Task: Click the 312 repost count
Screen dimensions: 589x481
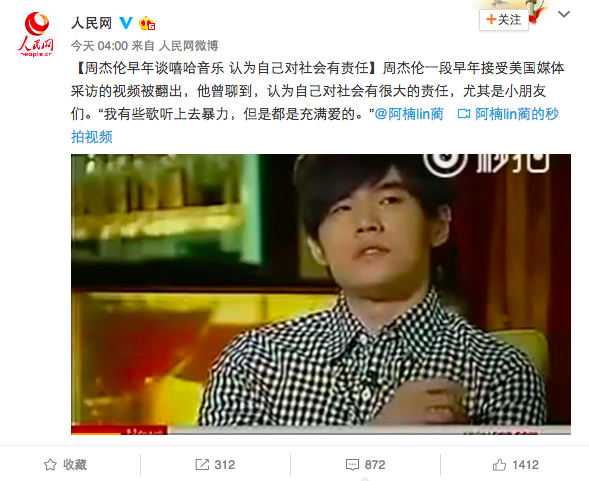Action: [225, 465]
